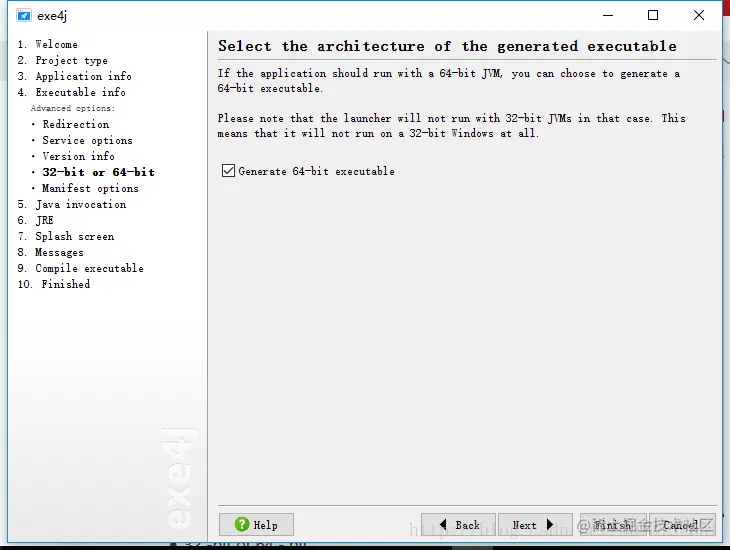Click the Back button's left arrow icon
Viewport: 730px width, 550px height.
pyautogui.click(x=443, y=524)
